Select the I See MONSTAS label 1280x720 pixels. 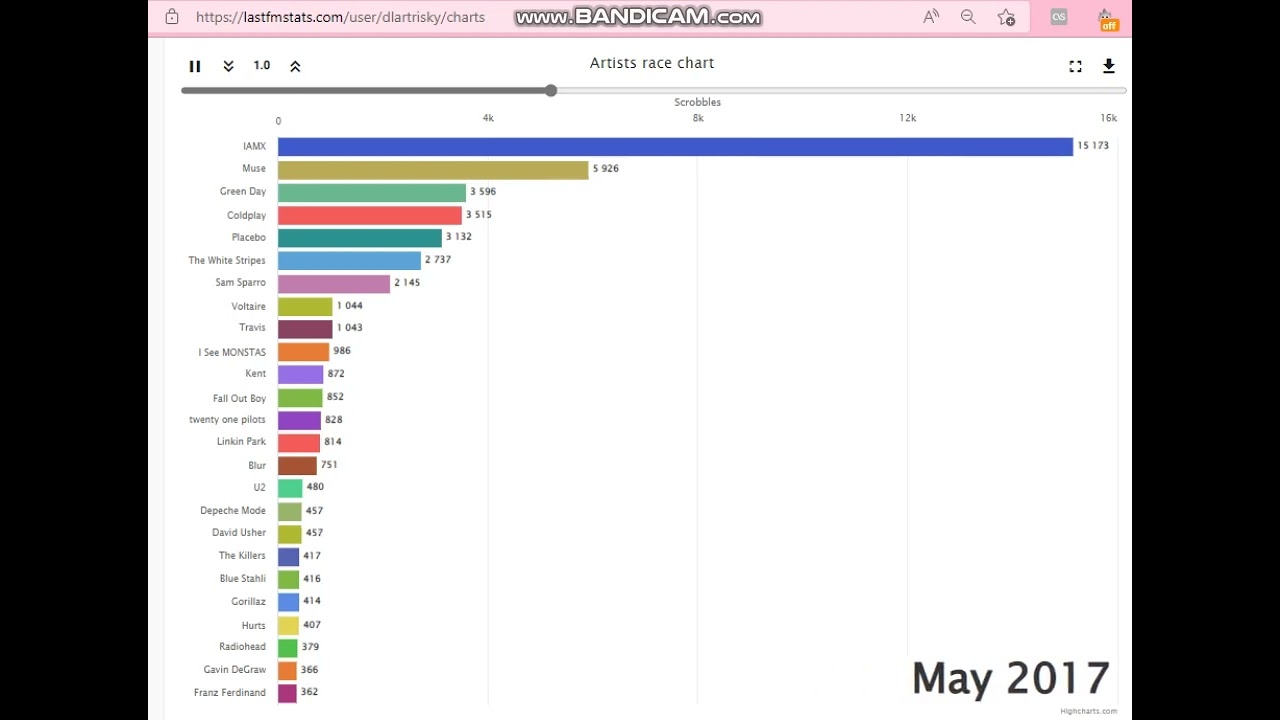[x=232, y=352]
